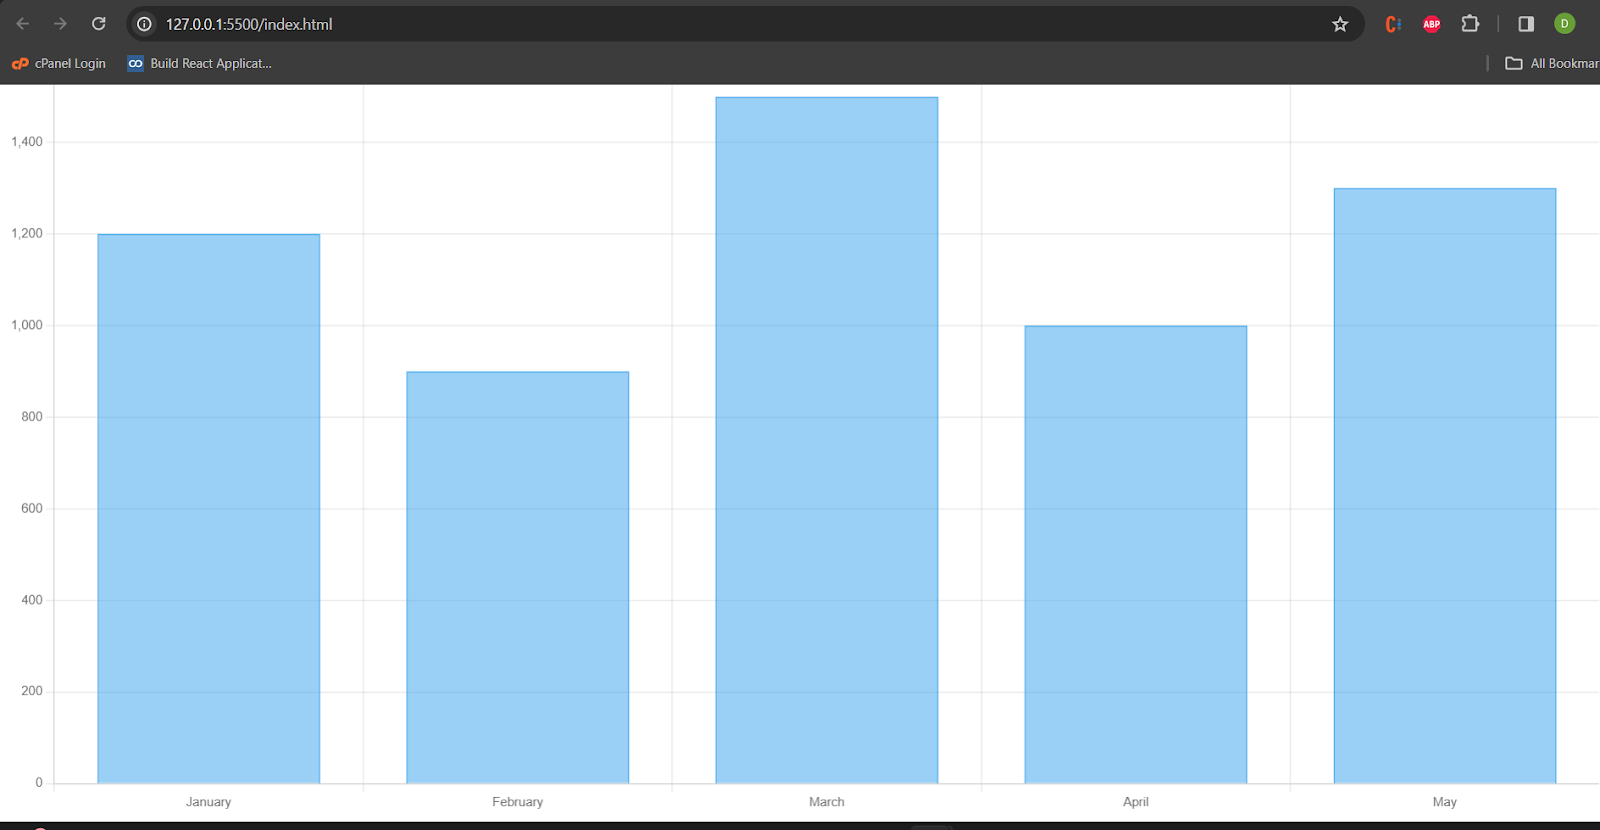
Task: Open the cPanel Login bookmark
Action: (x=59, y=63)
